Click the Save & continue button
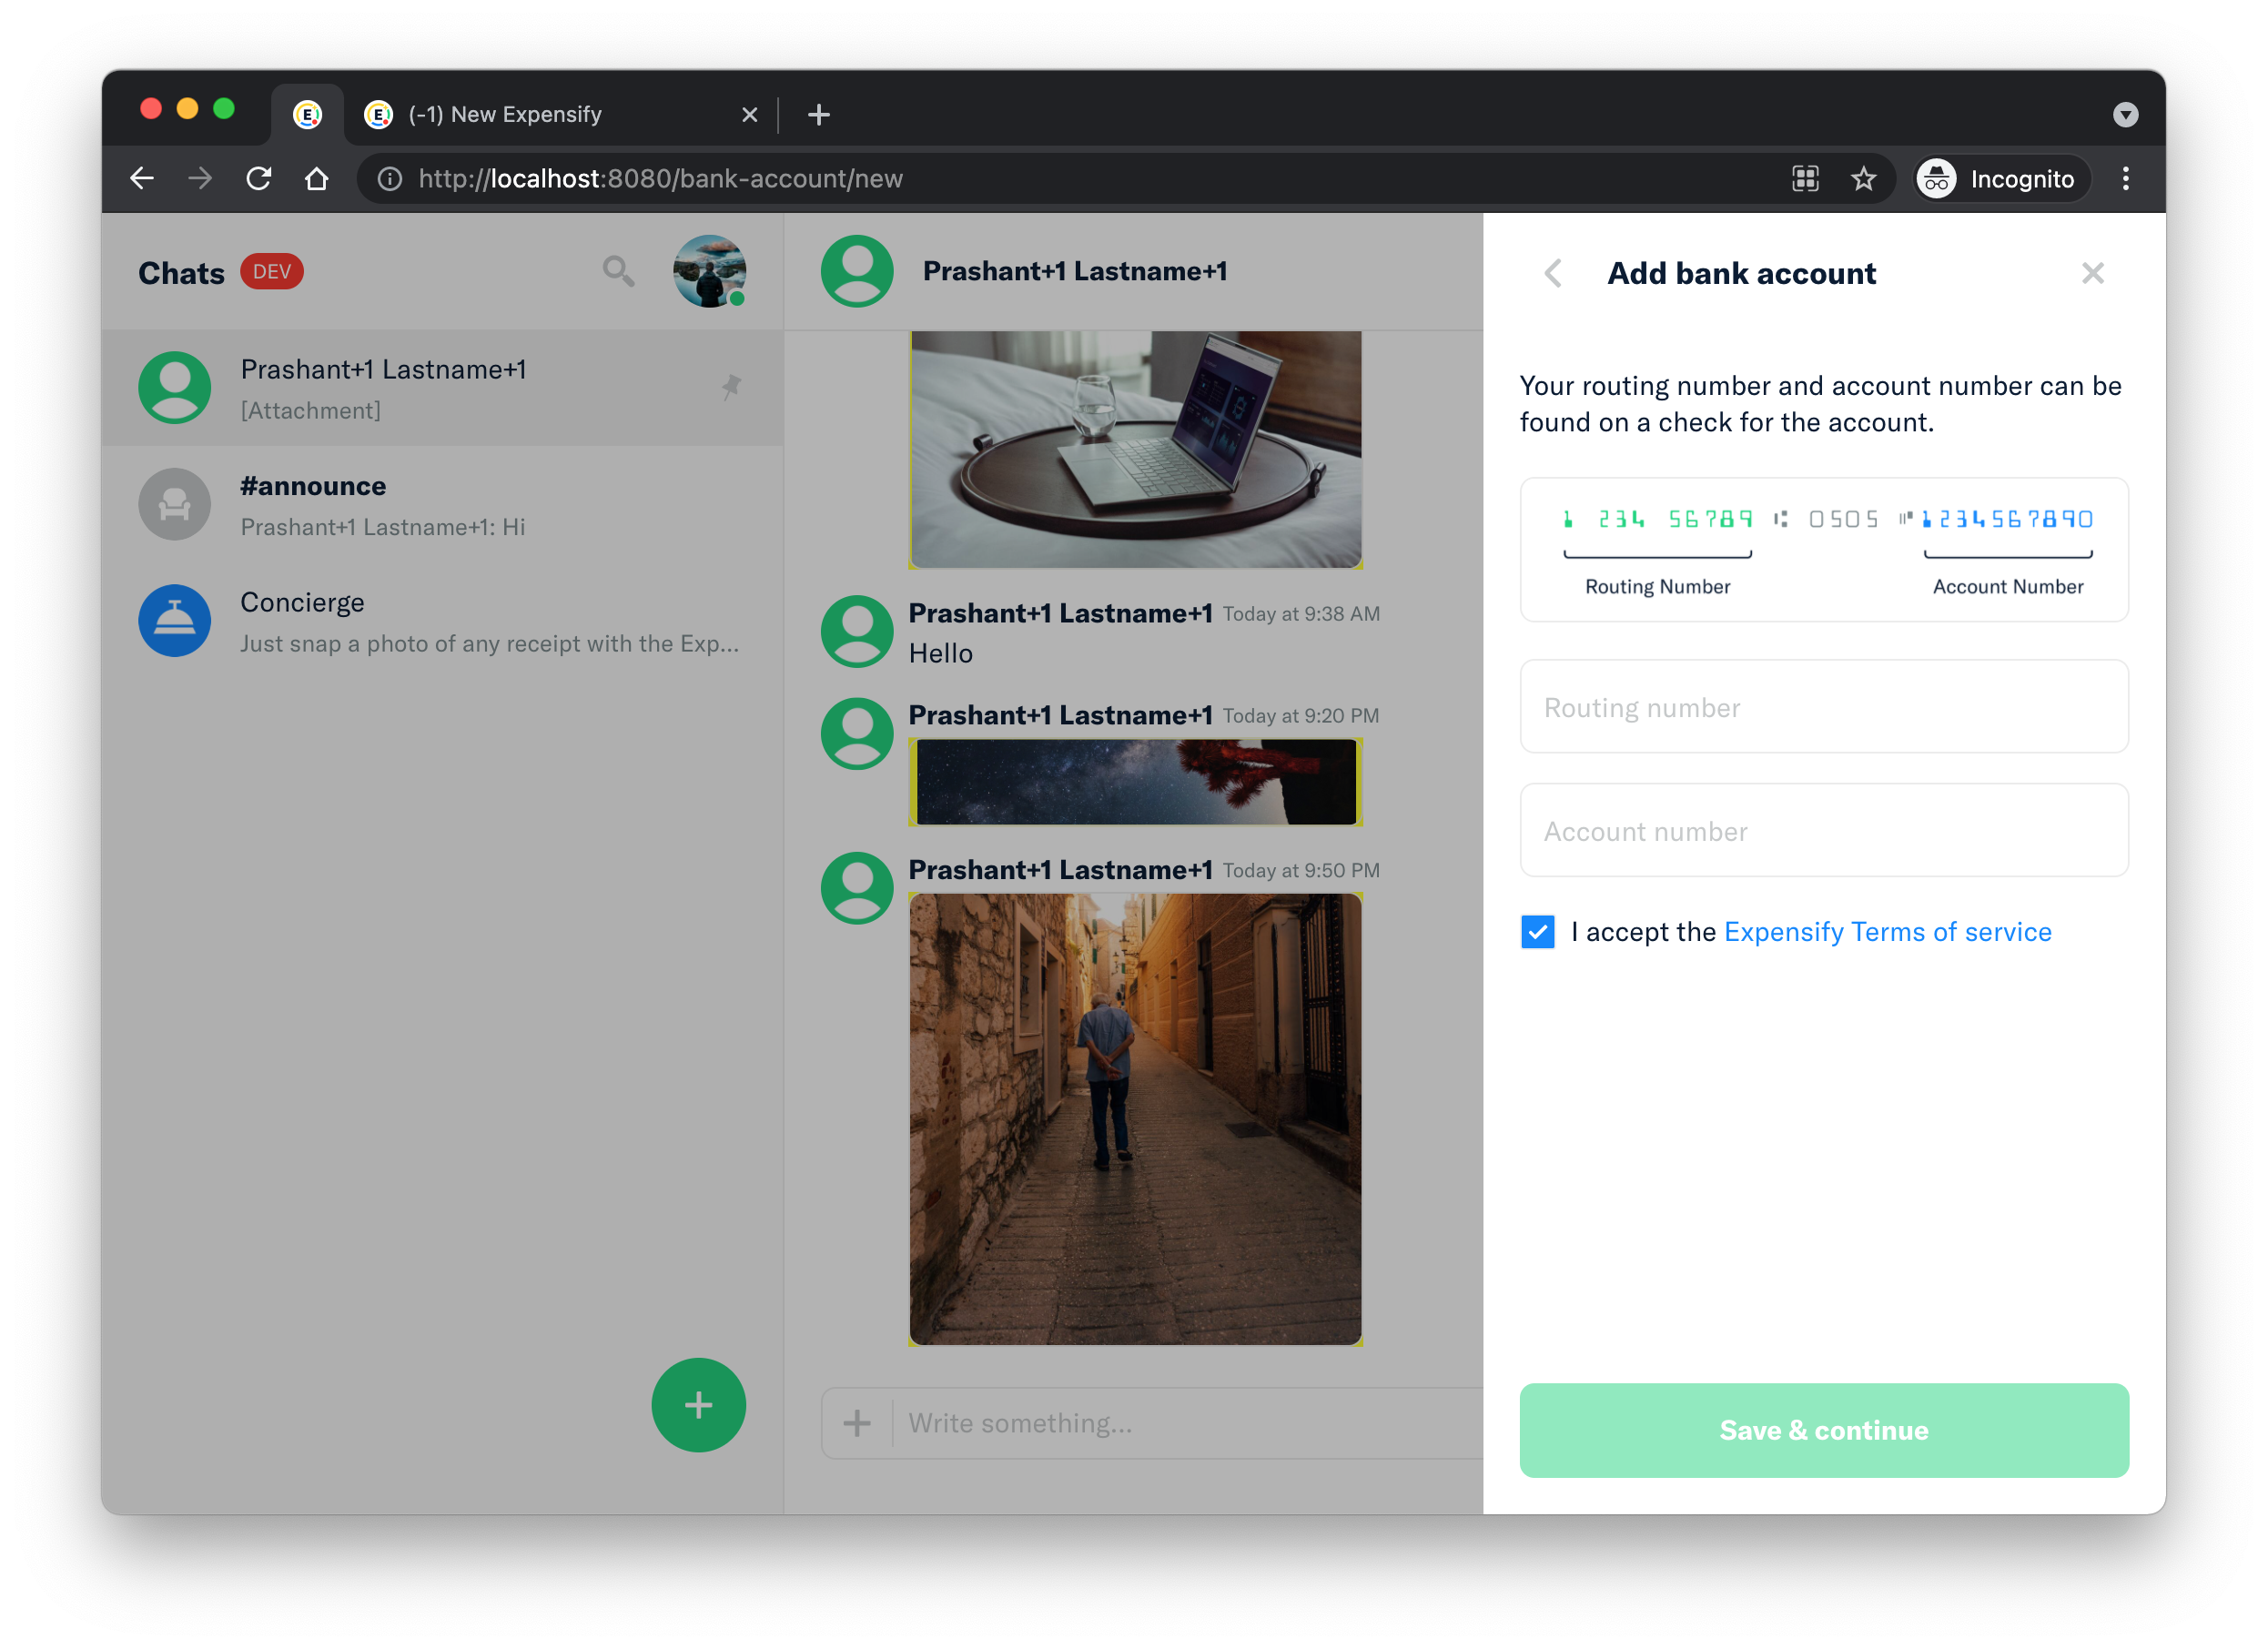This screenshot has width=2268, height=1649. click(x=1823, y=1430)
